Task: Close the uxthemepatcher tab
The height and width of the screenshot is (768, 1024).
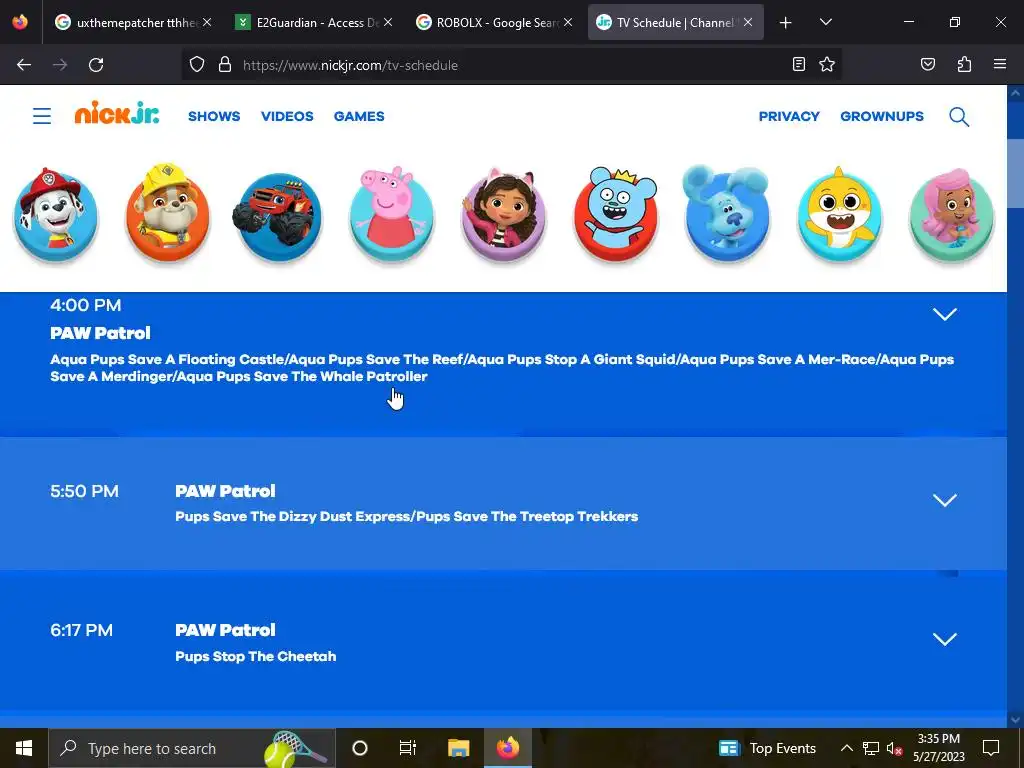Action: (207, 22)
